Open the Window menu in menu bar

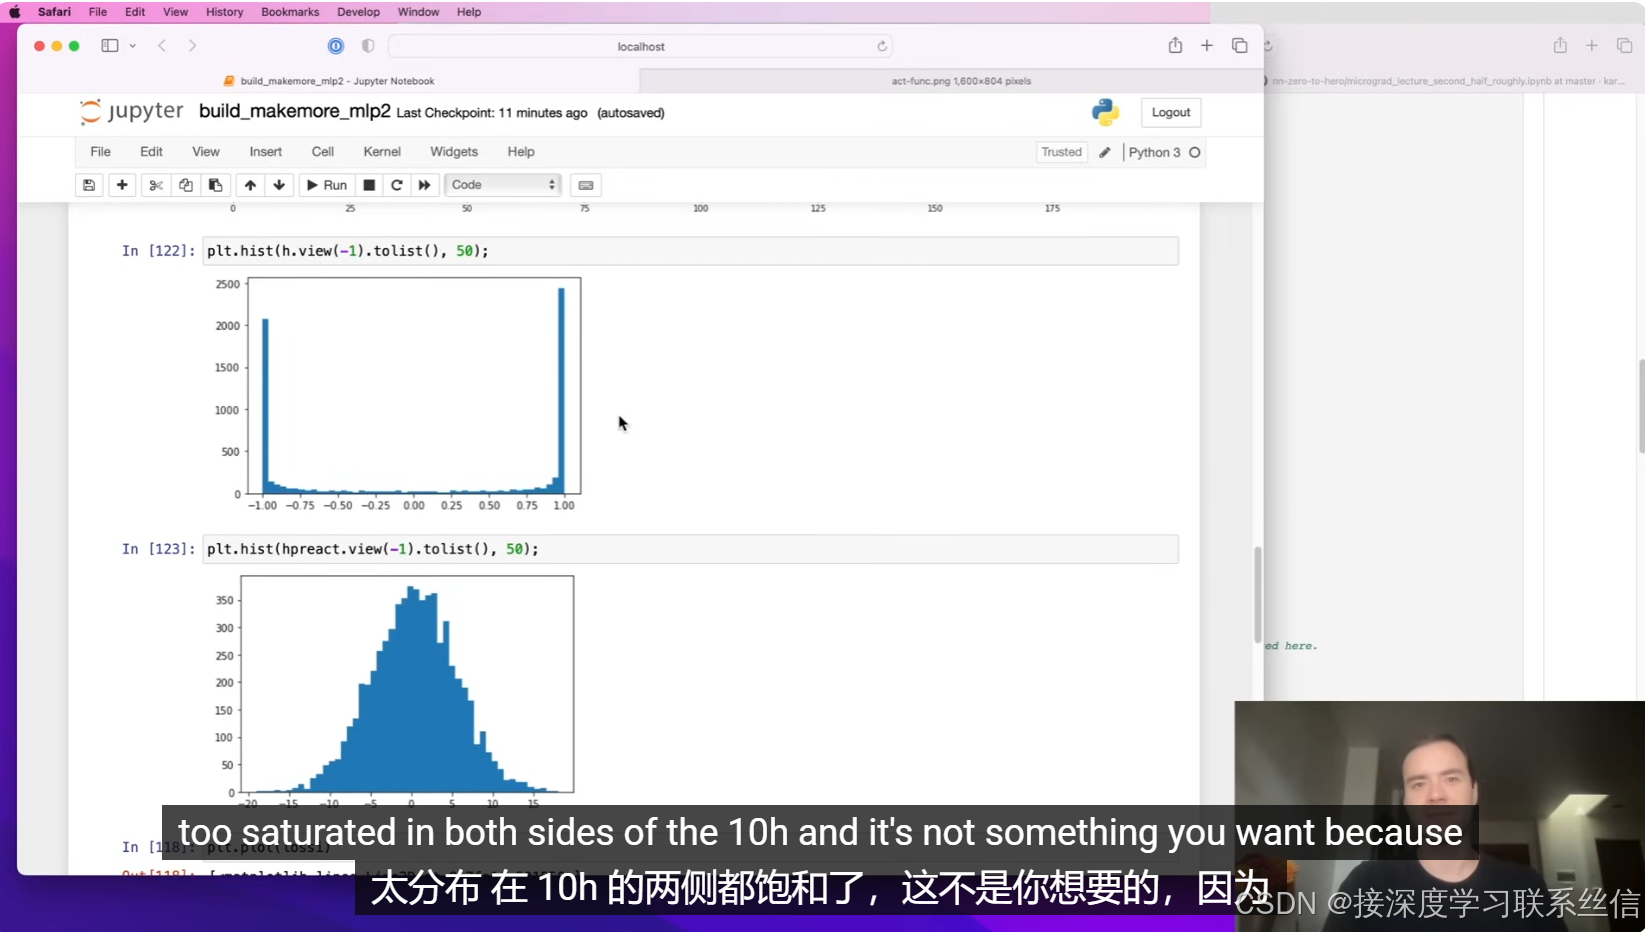(418, 12)
